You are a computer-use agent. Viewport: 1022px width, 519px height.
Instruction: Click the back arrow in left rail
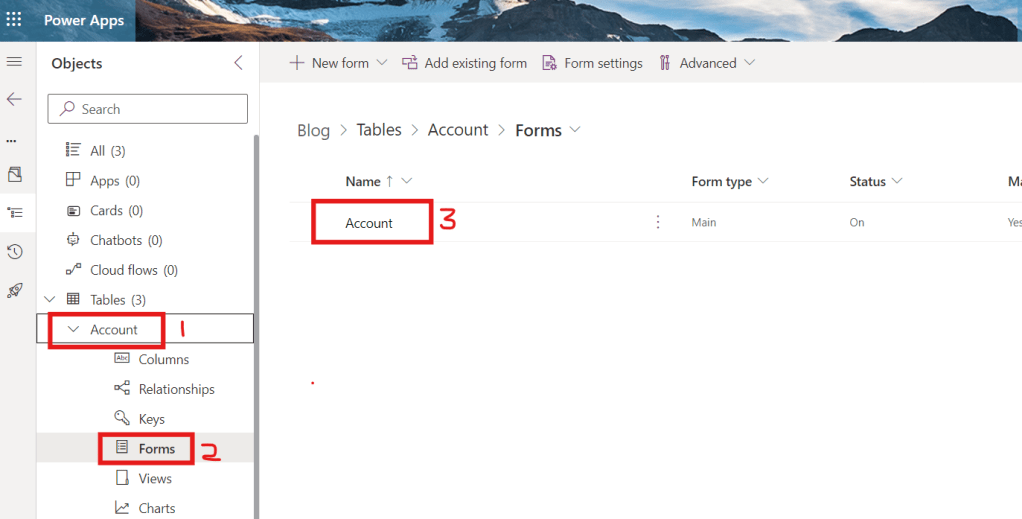coord(14,99)
